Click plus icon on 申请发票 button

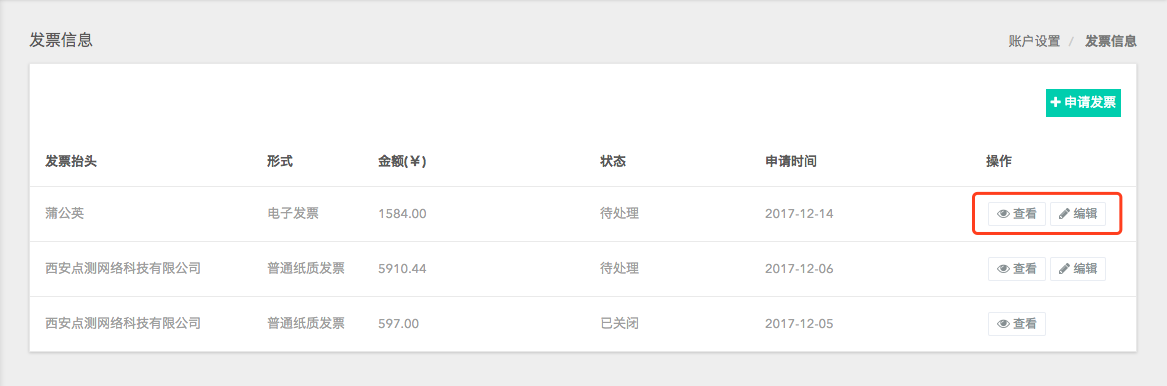coord(1055,103)
